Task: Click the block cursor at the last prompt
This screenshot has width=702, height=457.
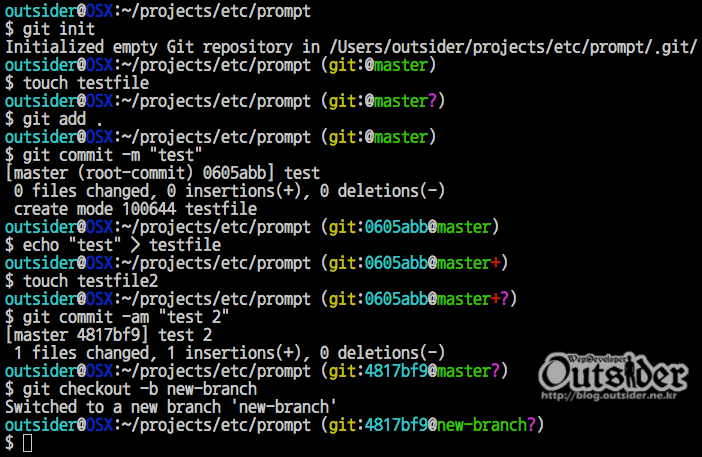Action: click(27, 443)
